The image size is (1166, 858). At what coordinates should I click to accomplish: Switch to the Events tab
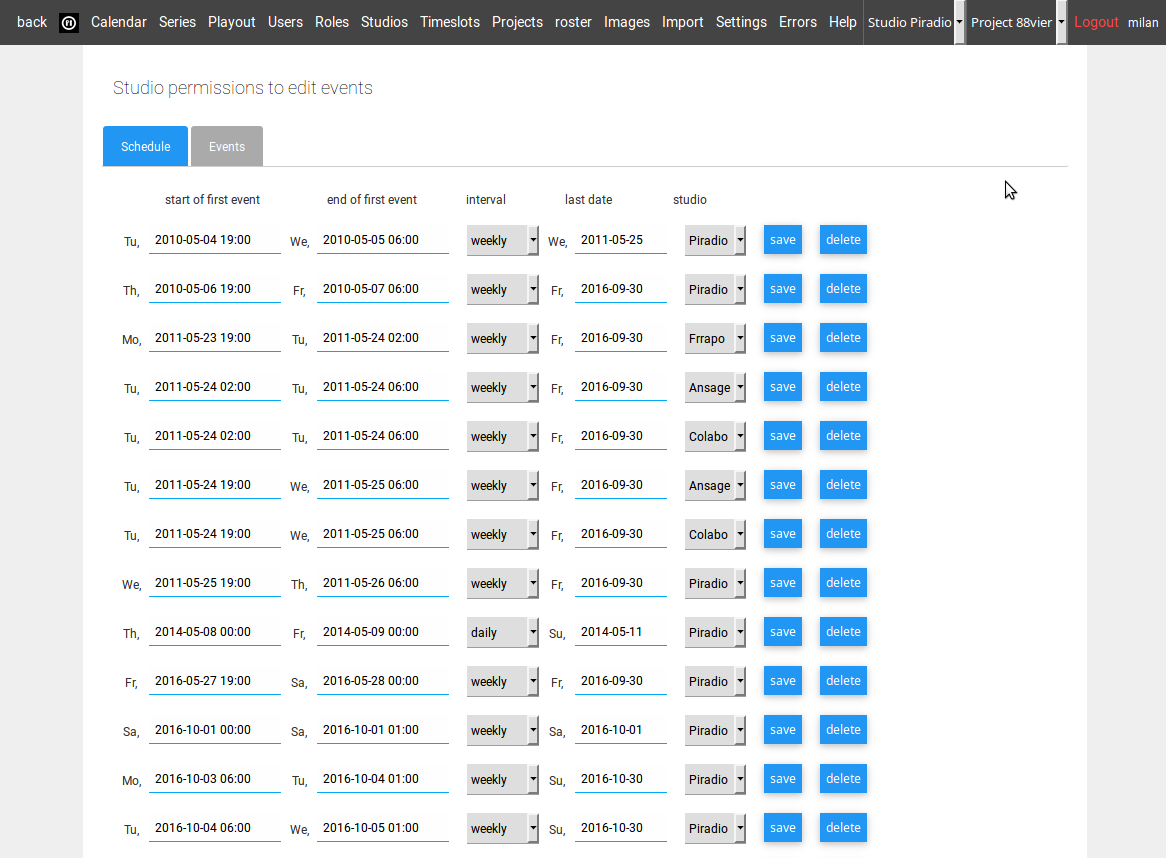click(226, 146)
